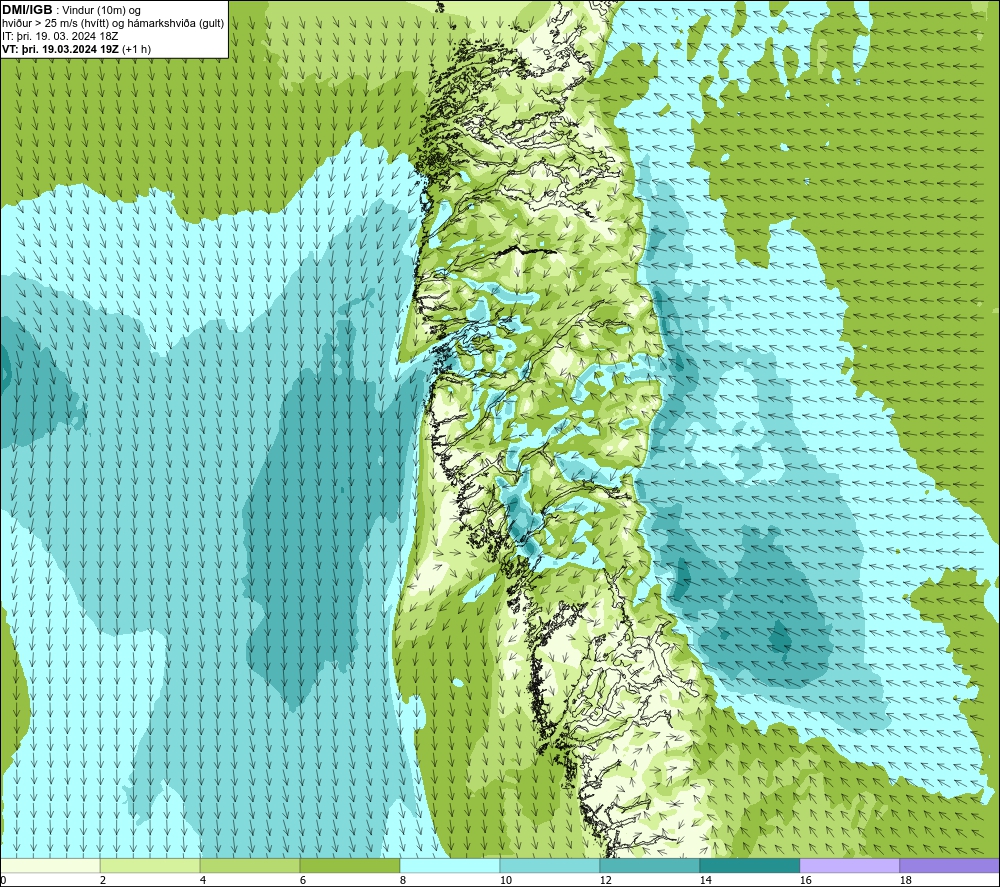Click the 'hviður > 25 m/s' legend line
Screen dimensions: 1000x887
coord(113,23)
